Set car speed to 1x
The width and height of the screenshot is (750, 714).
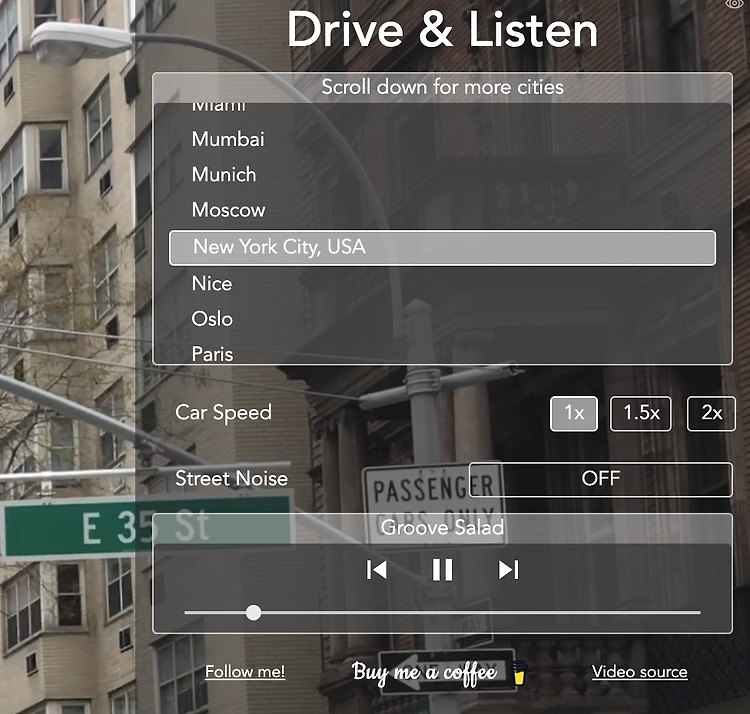(574, 413)
